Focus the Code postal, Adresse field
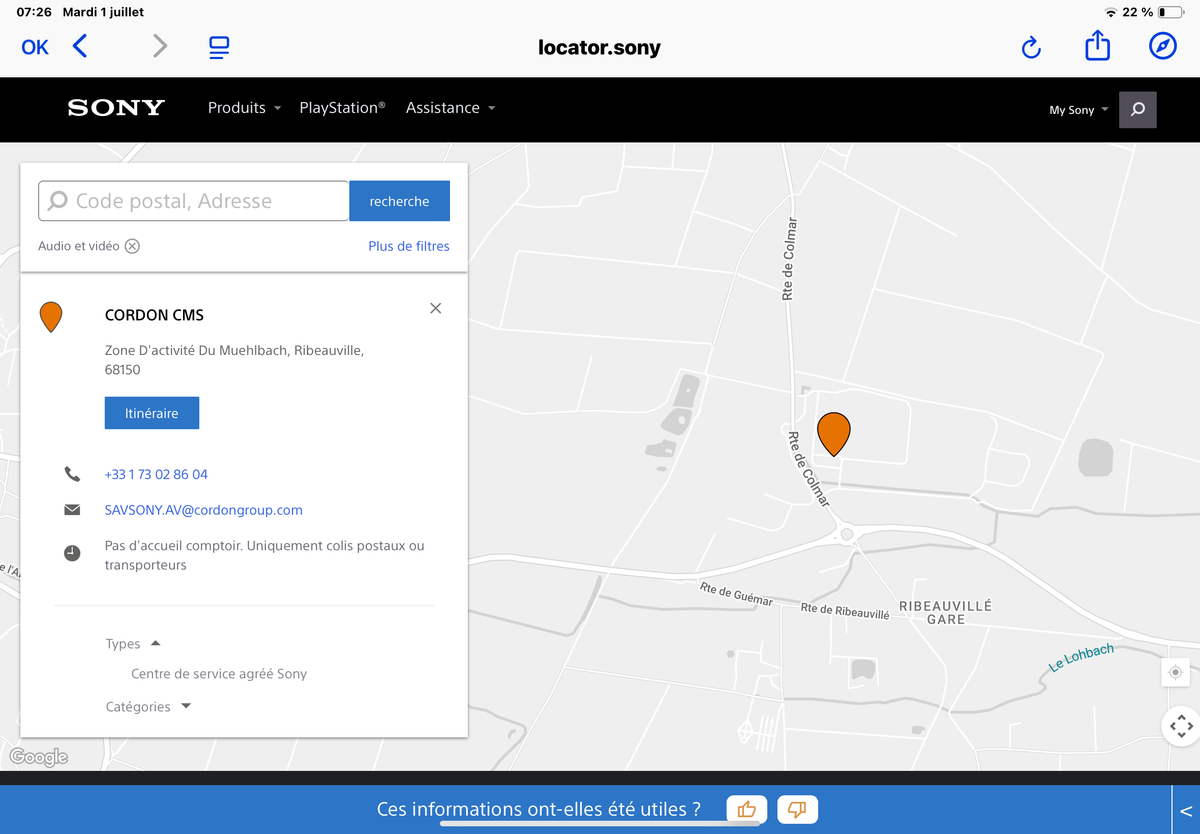Viewport: 1200px width, 834px height. pos(195,201)
